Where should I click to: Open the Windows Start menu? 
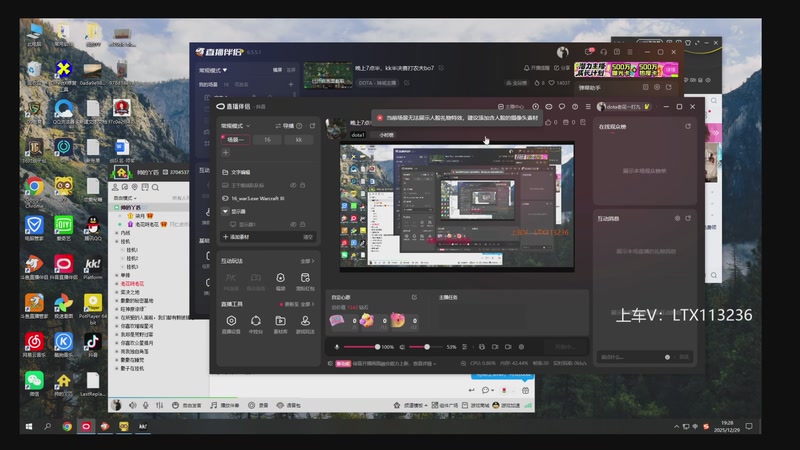click(x=29, y=427)
